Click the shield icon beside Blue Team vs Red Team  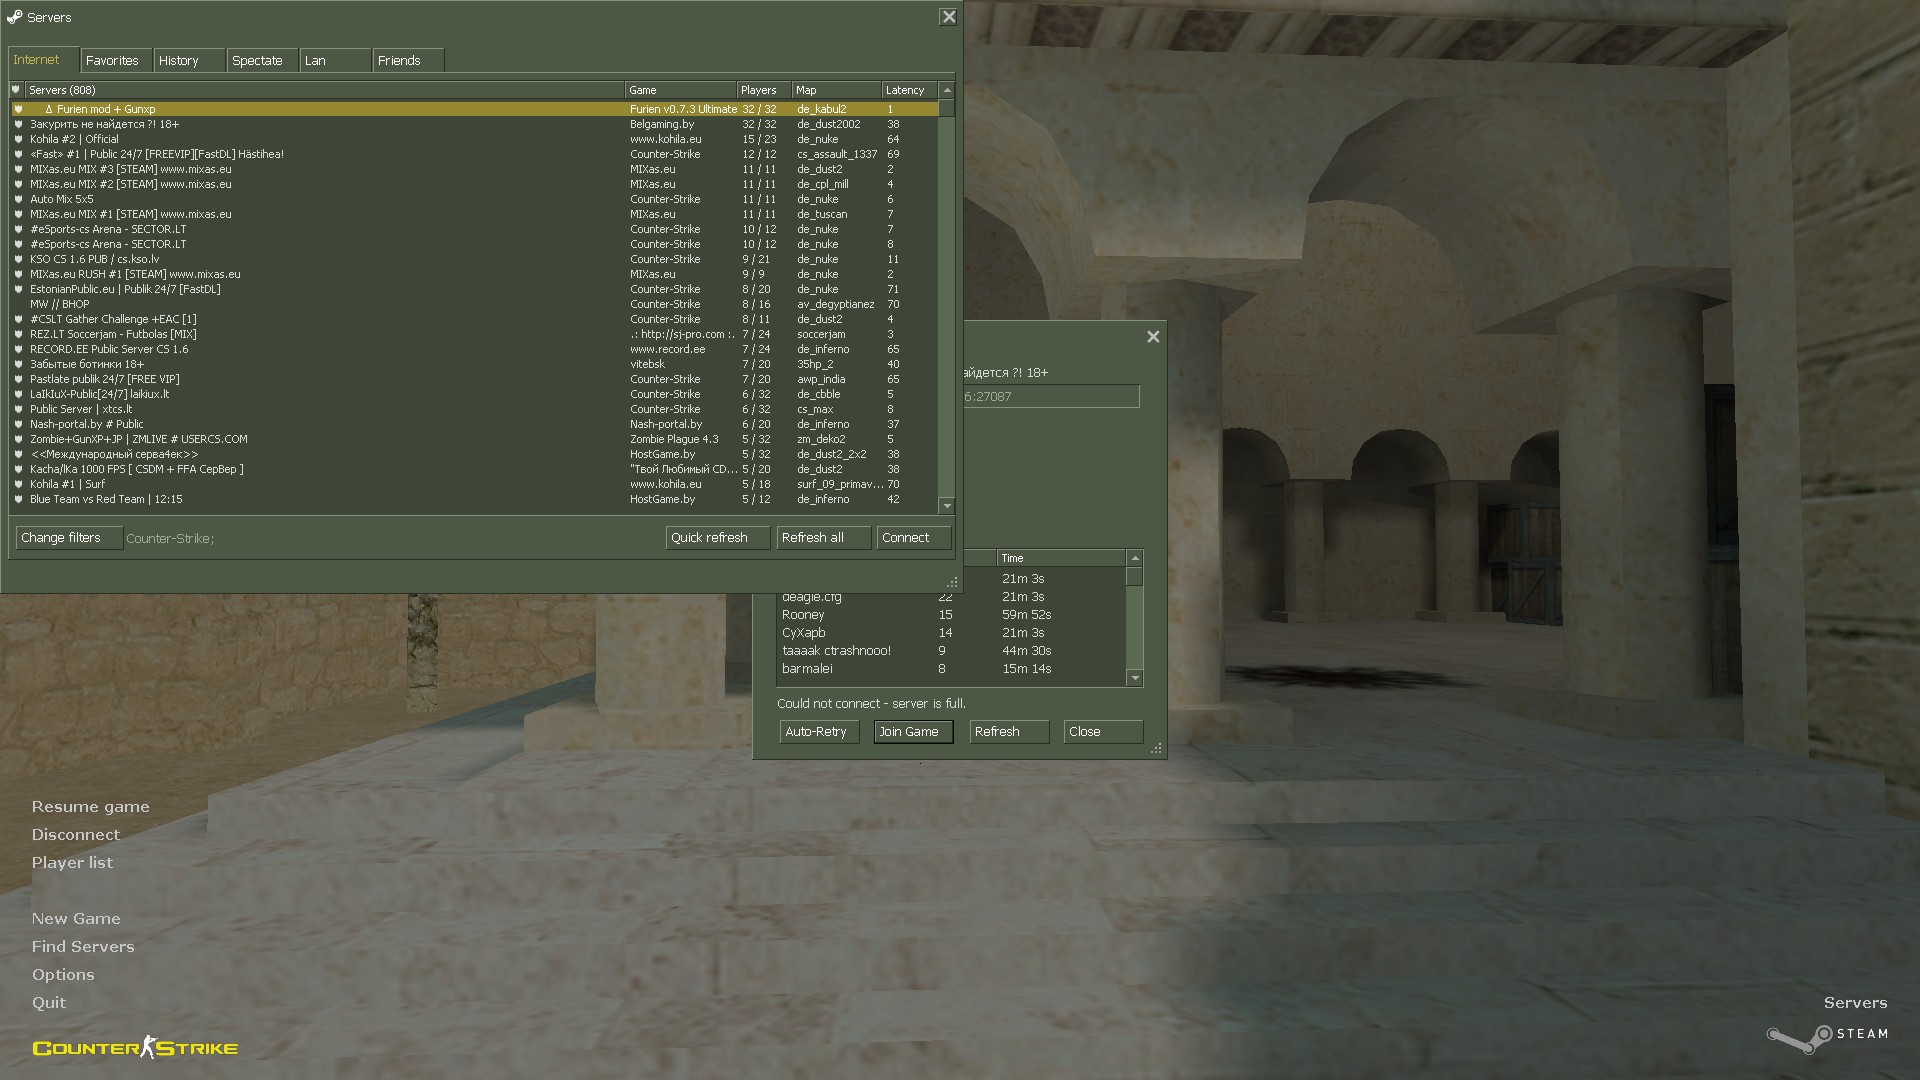click(18, 499)
